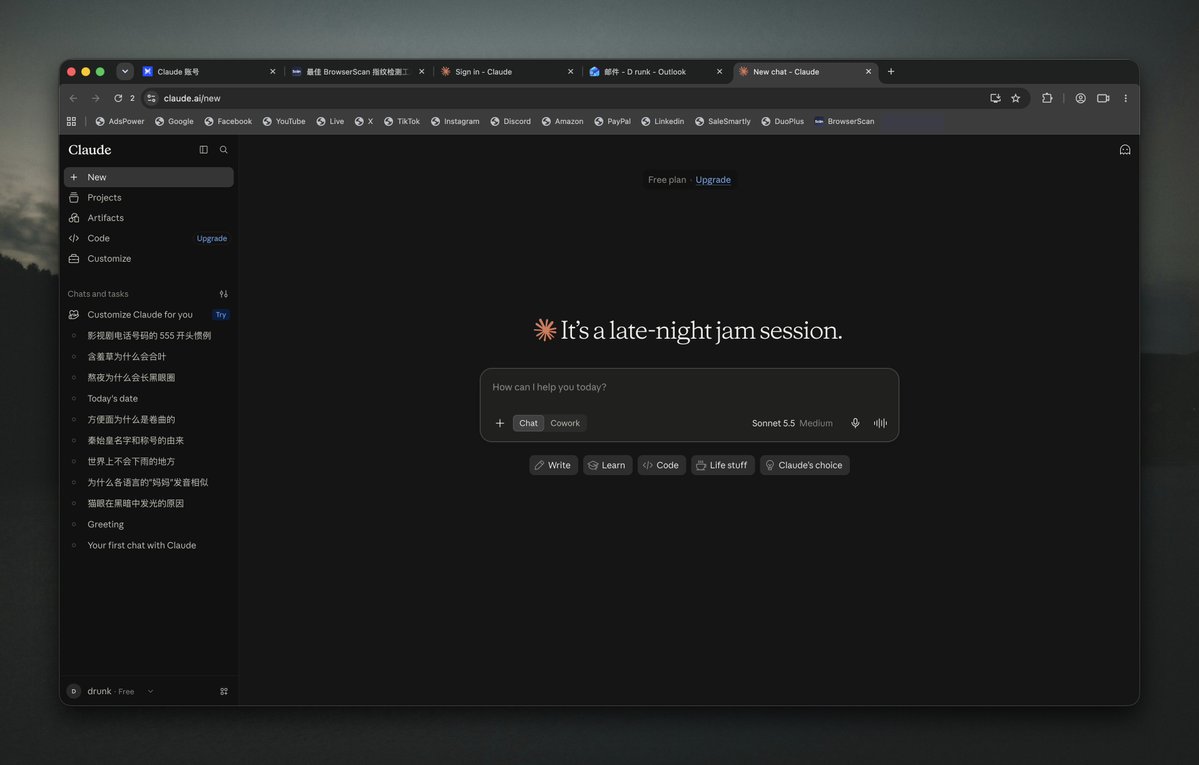1199x765 pixels.
Task: Switch to the Outlook mail tab
Action: [655, 72]
